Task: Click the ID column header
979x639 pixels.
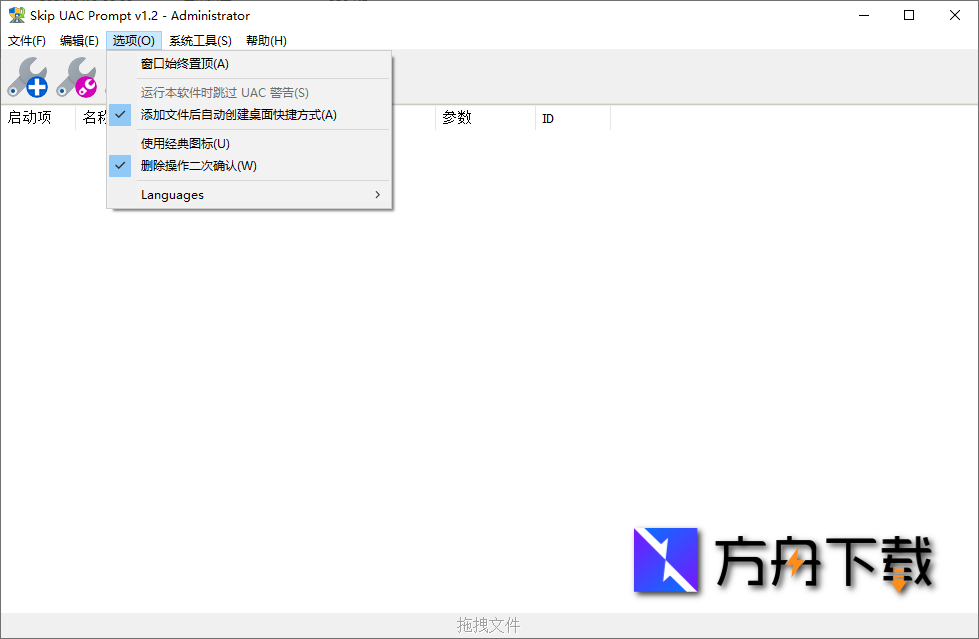Action: click(x=547, y=117)
